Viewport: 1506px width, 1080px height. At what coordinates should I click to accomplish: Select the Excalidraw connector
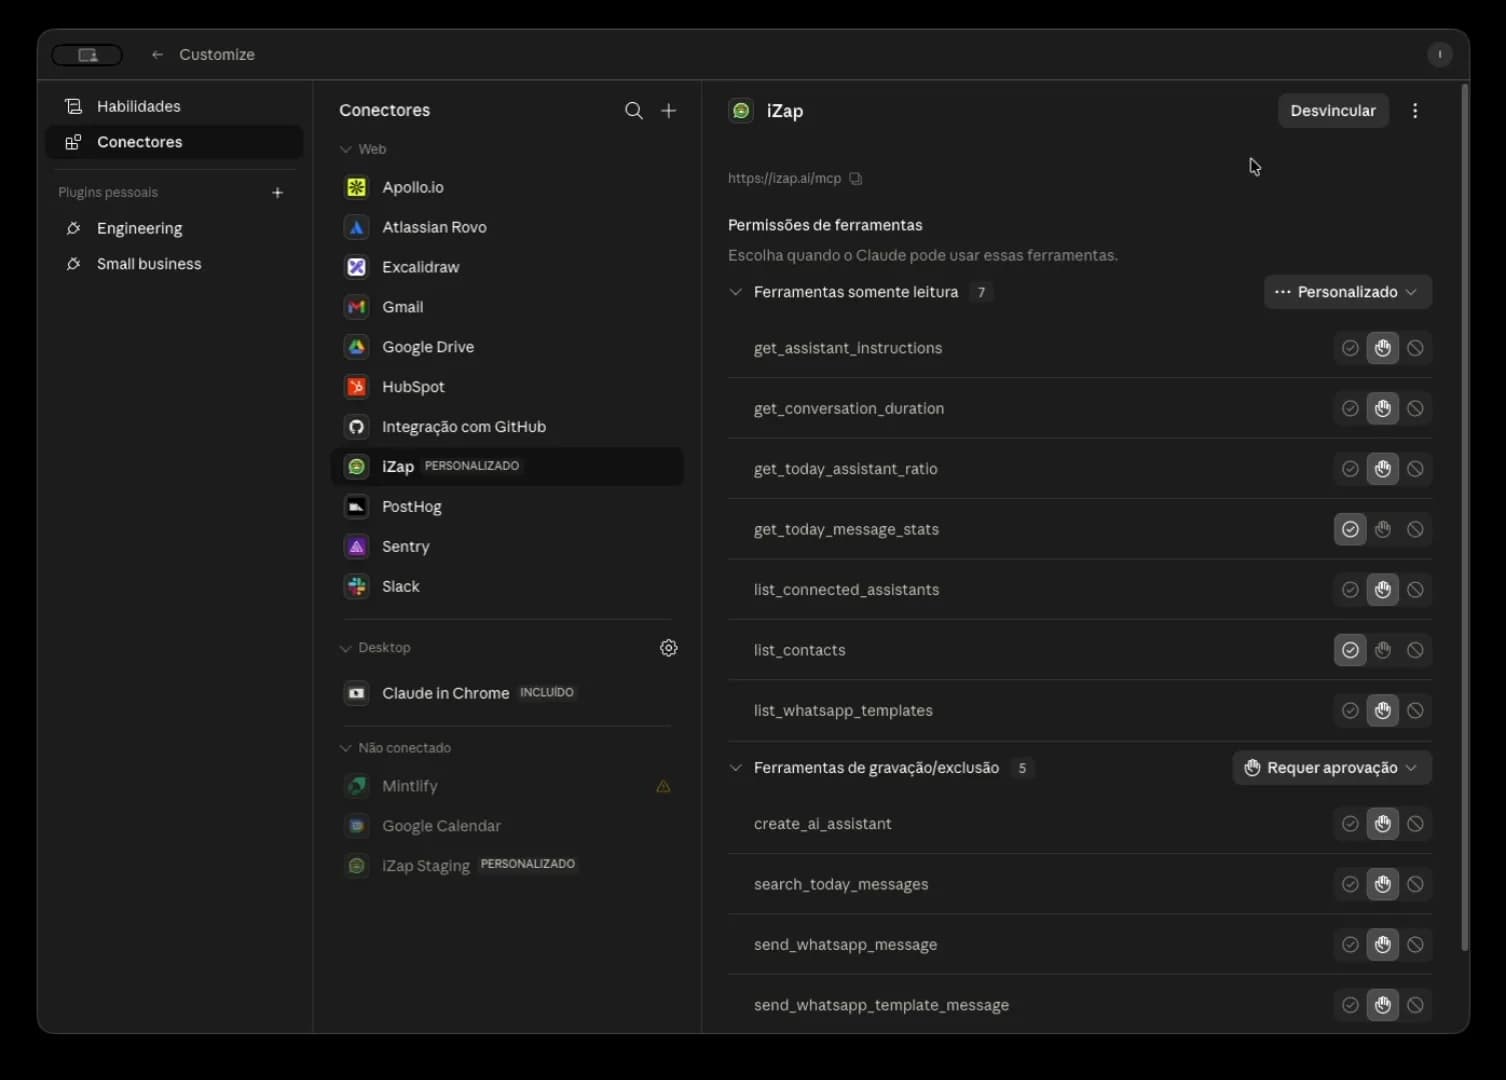tap(507, 267)
